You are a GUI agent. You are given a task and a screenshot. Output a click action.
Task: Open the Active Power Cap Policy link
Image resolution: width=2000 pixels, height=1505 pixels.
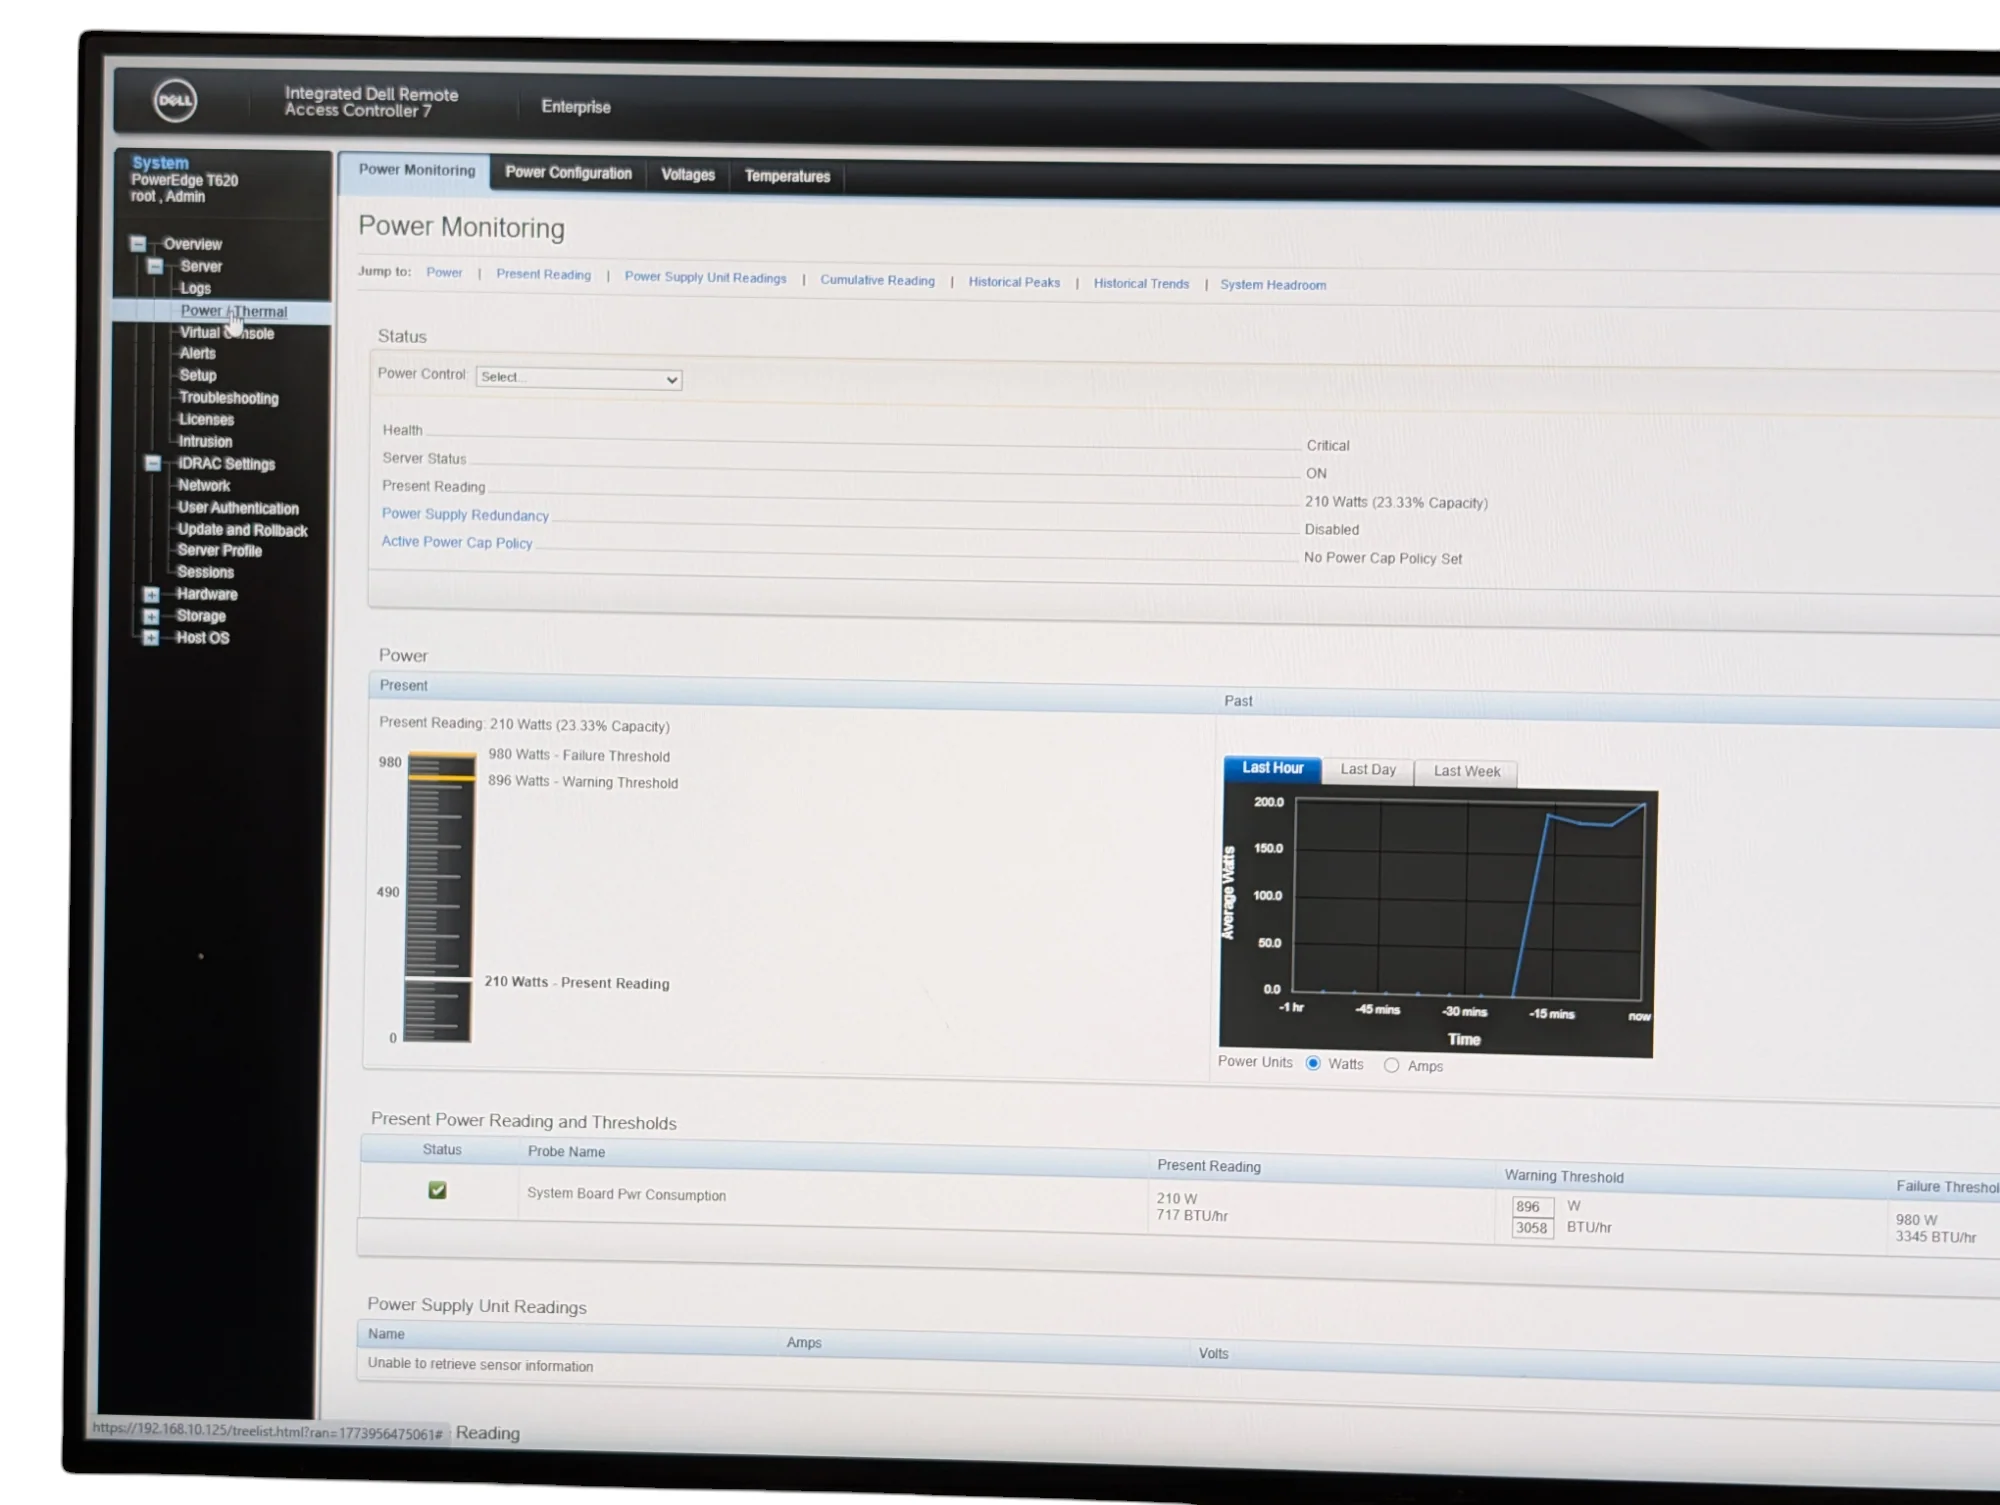click(x=457, y=542)
